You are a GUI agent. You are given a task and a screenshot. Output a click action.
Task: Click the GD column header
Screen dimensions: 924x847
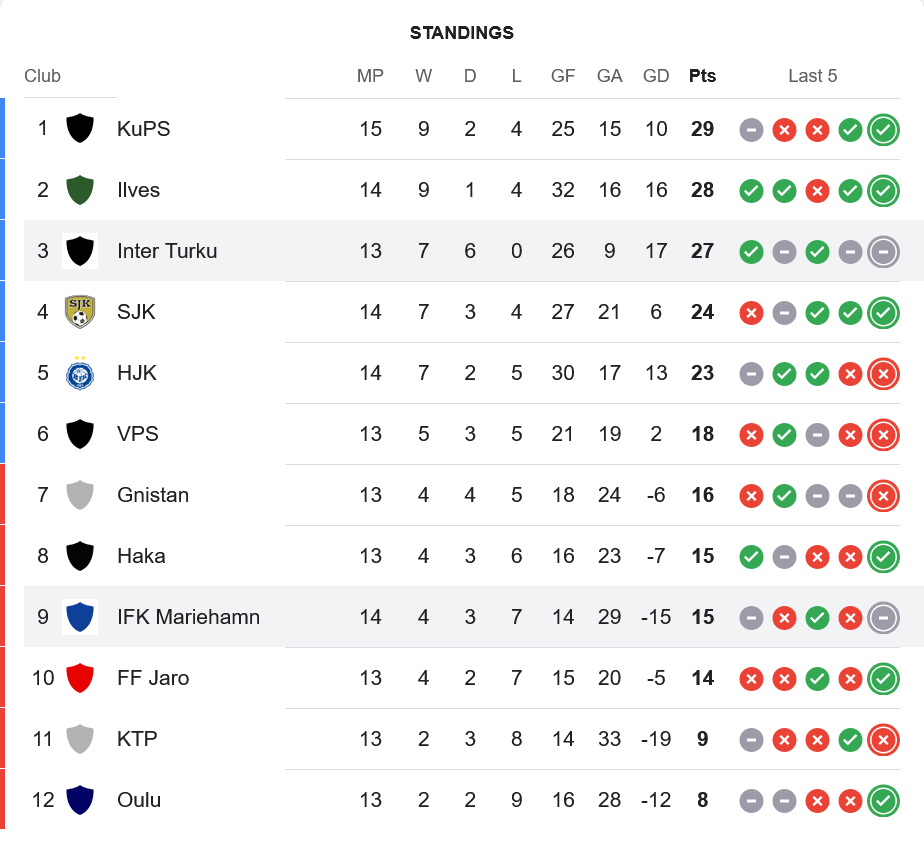[x=656, y=76]
